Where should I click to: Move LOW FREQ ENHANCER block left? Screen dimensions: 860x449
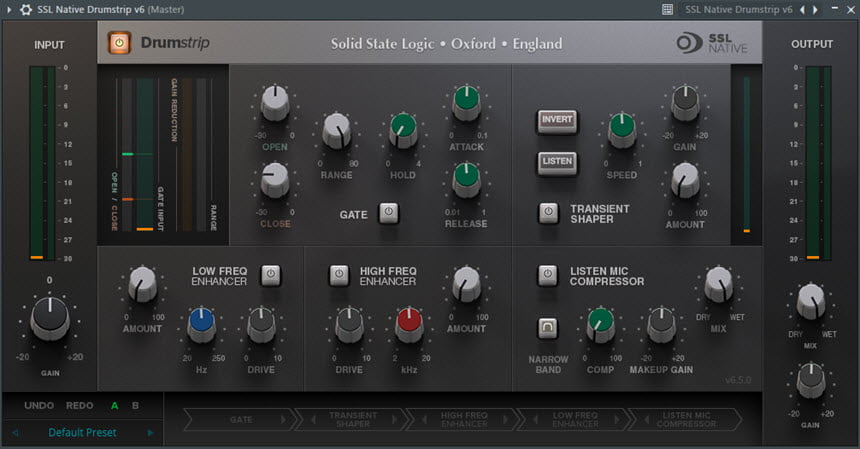(535, 420)
